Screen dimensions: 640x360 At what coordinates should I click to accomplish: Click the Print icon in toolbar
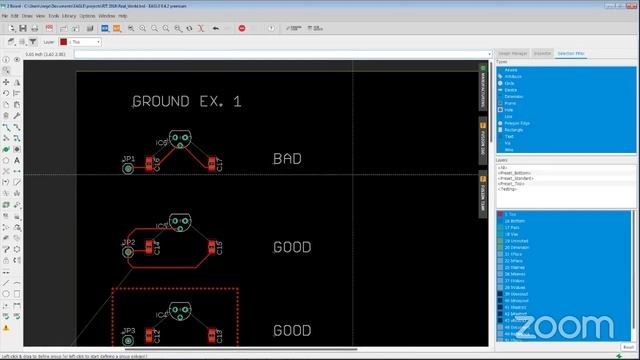[x=35, y=28]
